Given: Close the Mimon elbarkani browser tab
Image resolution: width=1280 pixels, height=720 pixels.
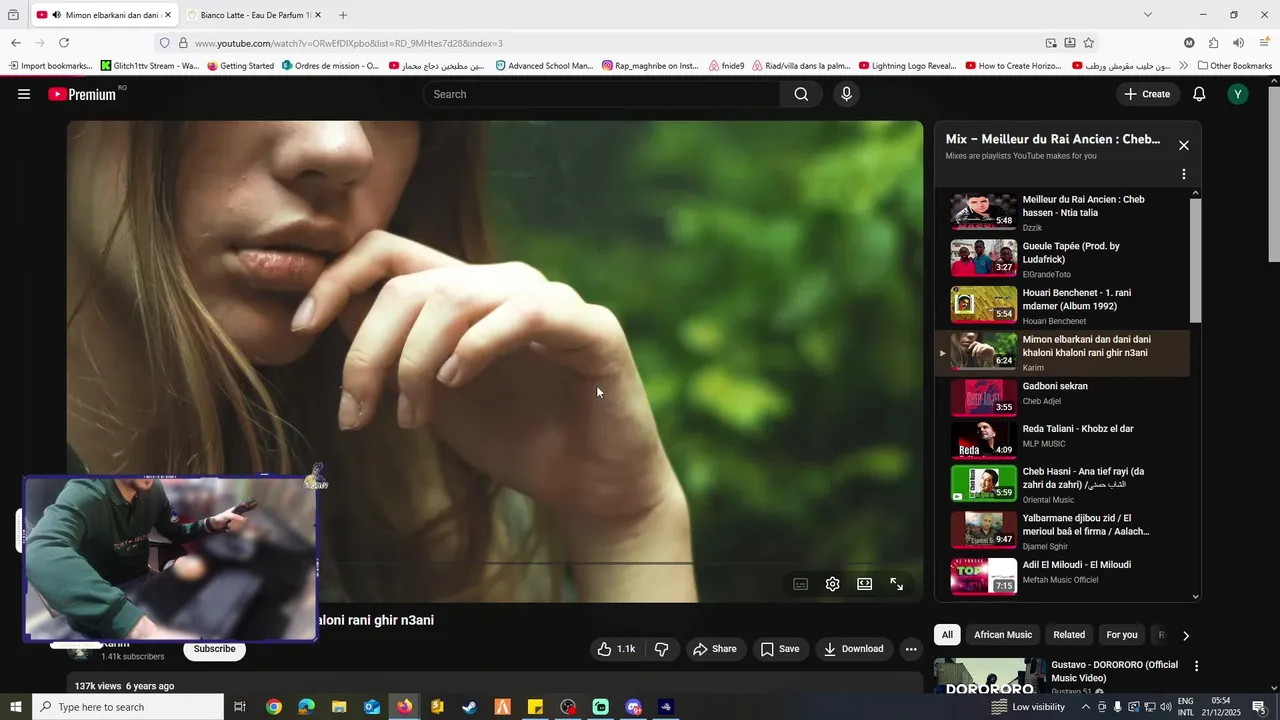Looking at the screenshot, I should [168, 15].
